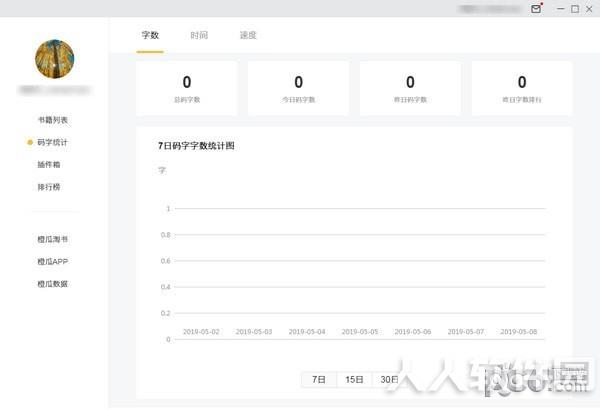Open the 橙瓜APP link
Viewport: 600px width, 409px height.
click(x=52, y=262)
